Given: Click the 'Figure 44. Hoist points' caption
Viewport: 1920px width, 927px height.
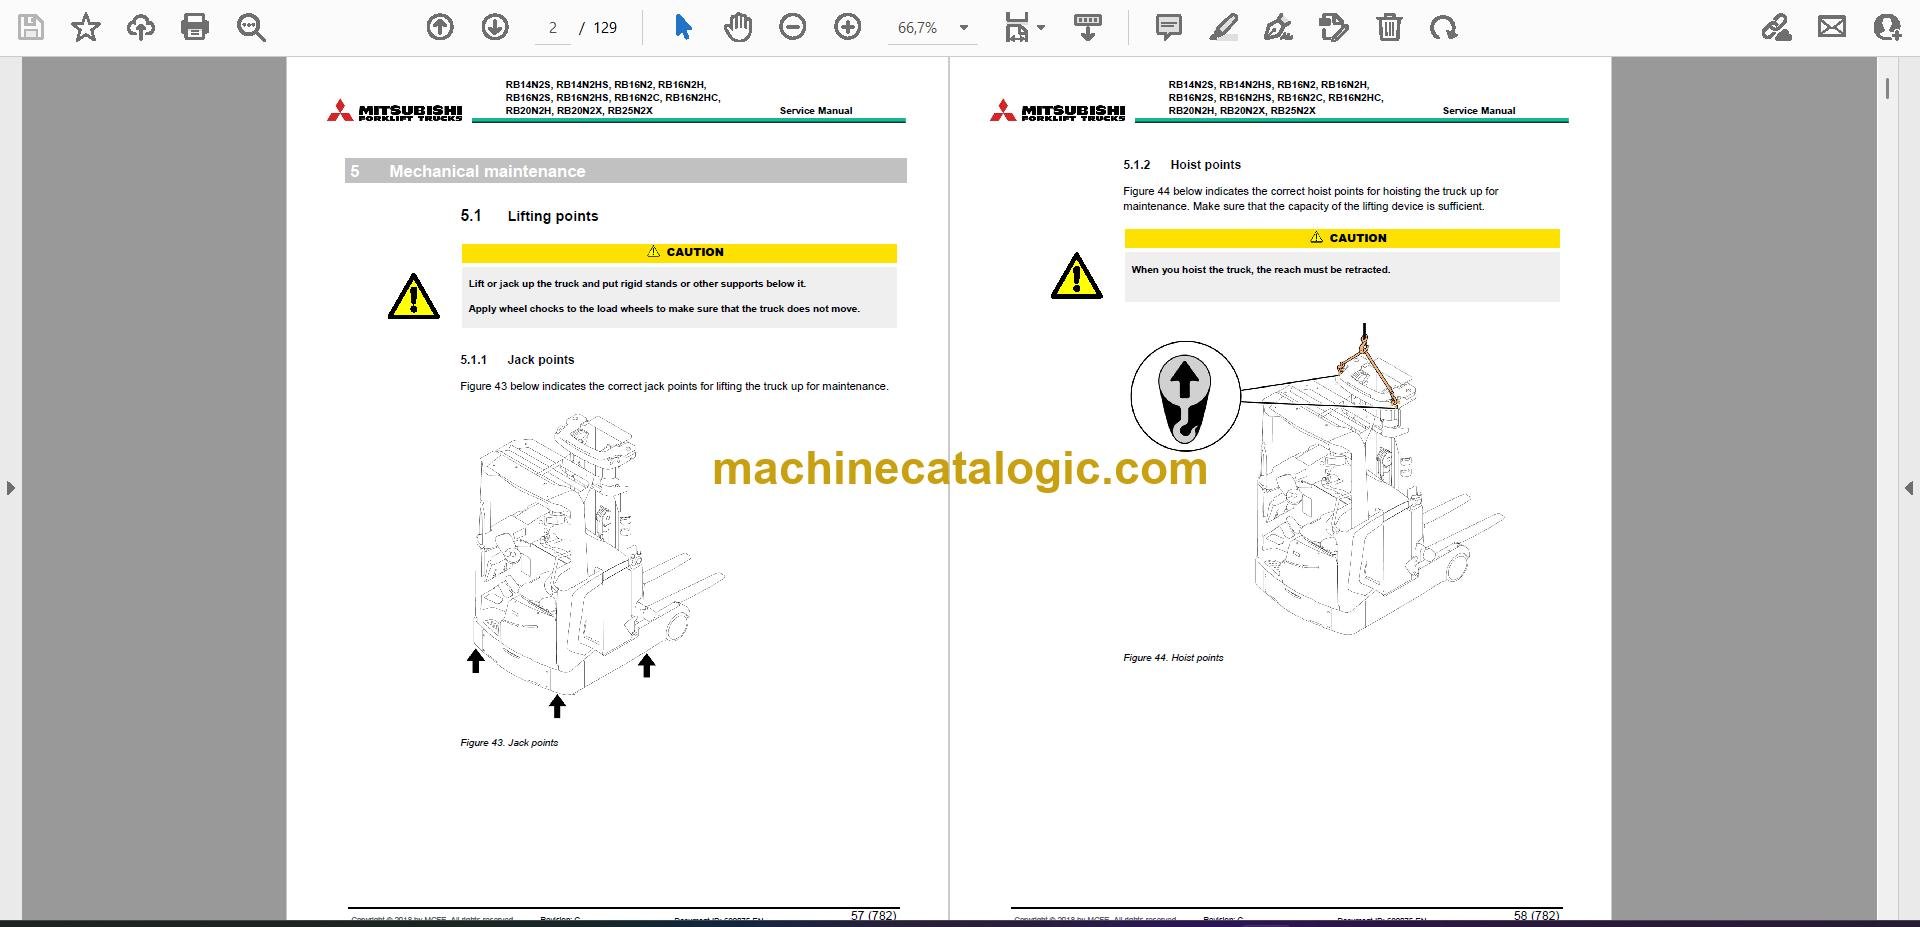Looking at the screenshot, I should (x=1173, y=658).
